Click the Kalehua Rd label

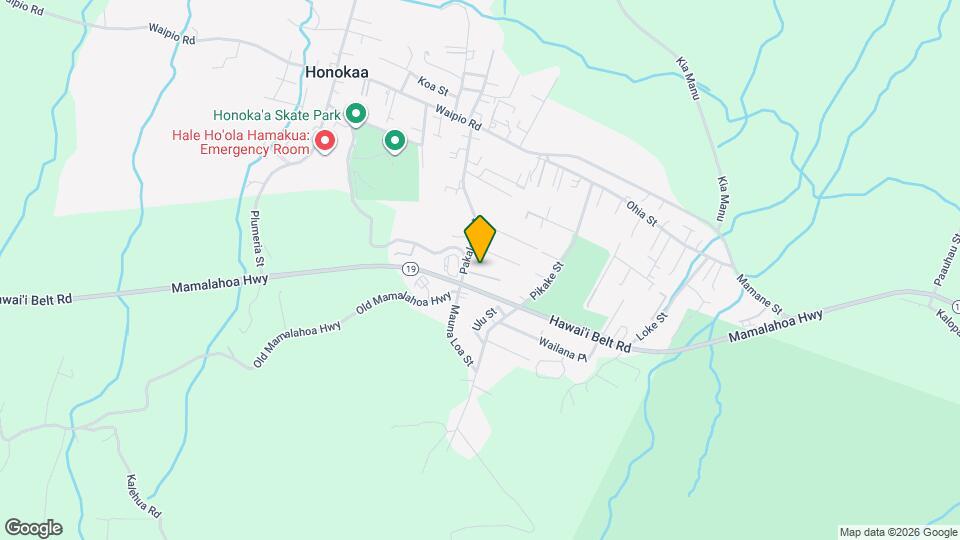point(143,496)
